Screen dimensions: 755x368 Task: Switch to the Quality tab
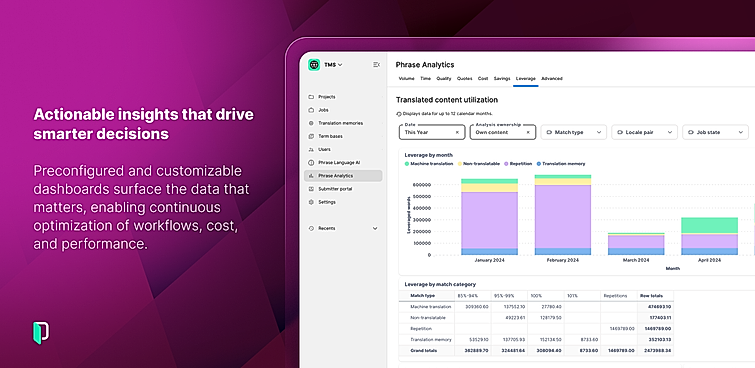444,79
